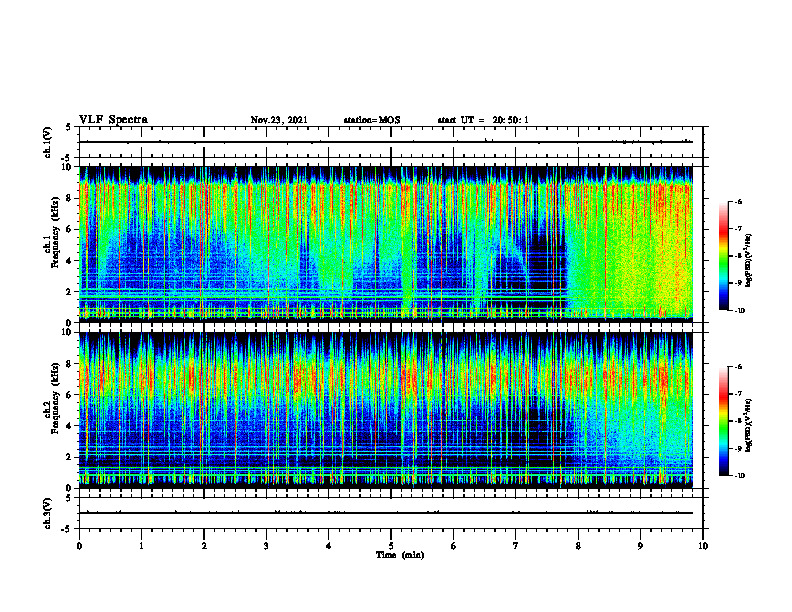This screenshot has width=792, height=612.
Task: Click time axis tick label "9"
Action: coord(640,546)
